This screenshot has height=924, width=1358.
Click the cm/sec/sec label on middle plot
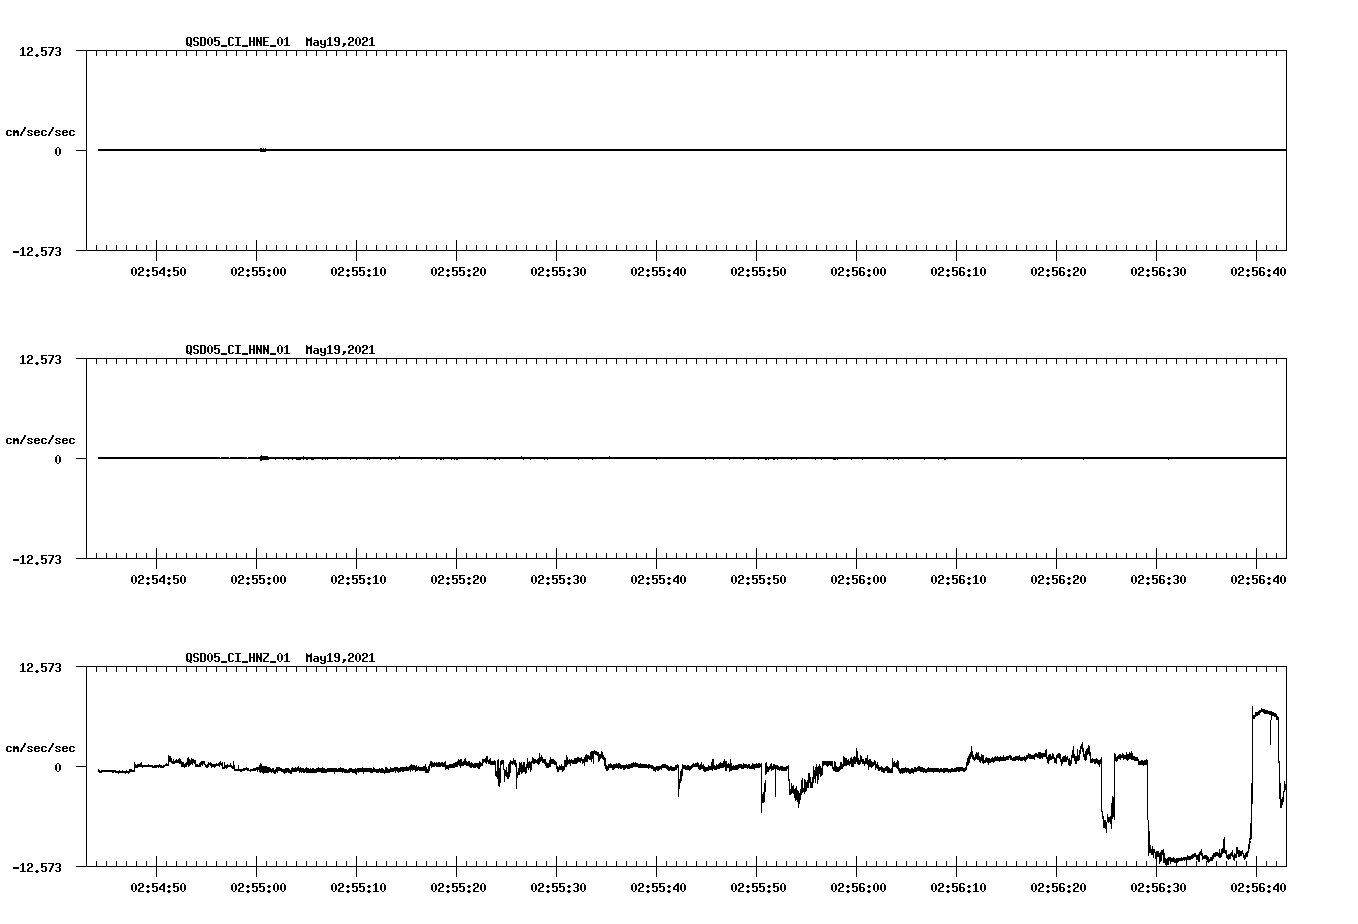click(41, 439)
